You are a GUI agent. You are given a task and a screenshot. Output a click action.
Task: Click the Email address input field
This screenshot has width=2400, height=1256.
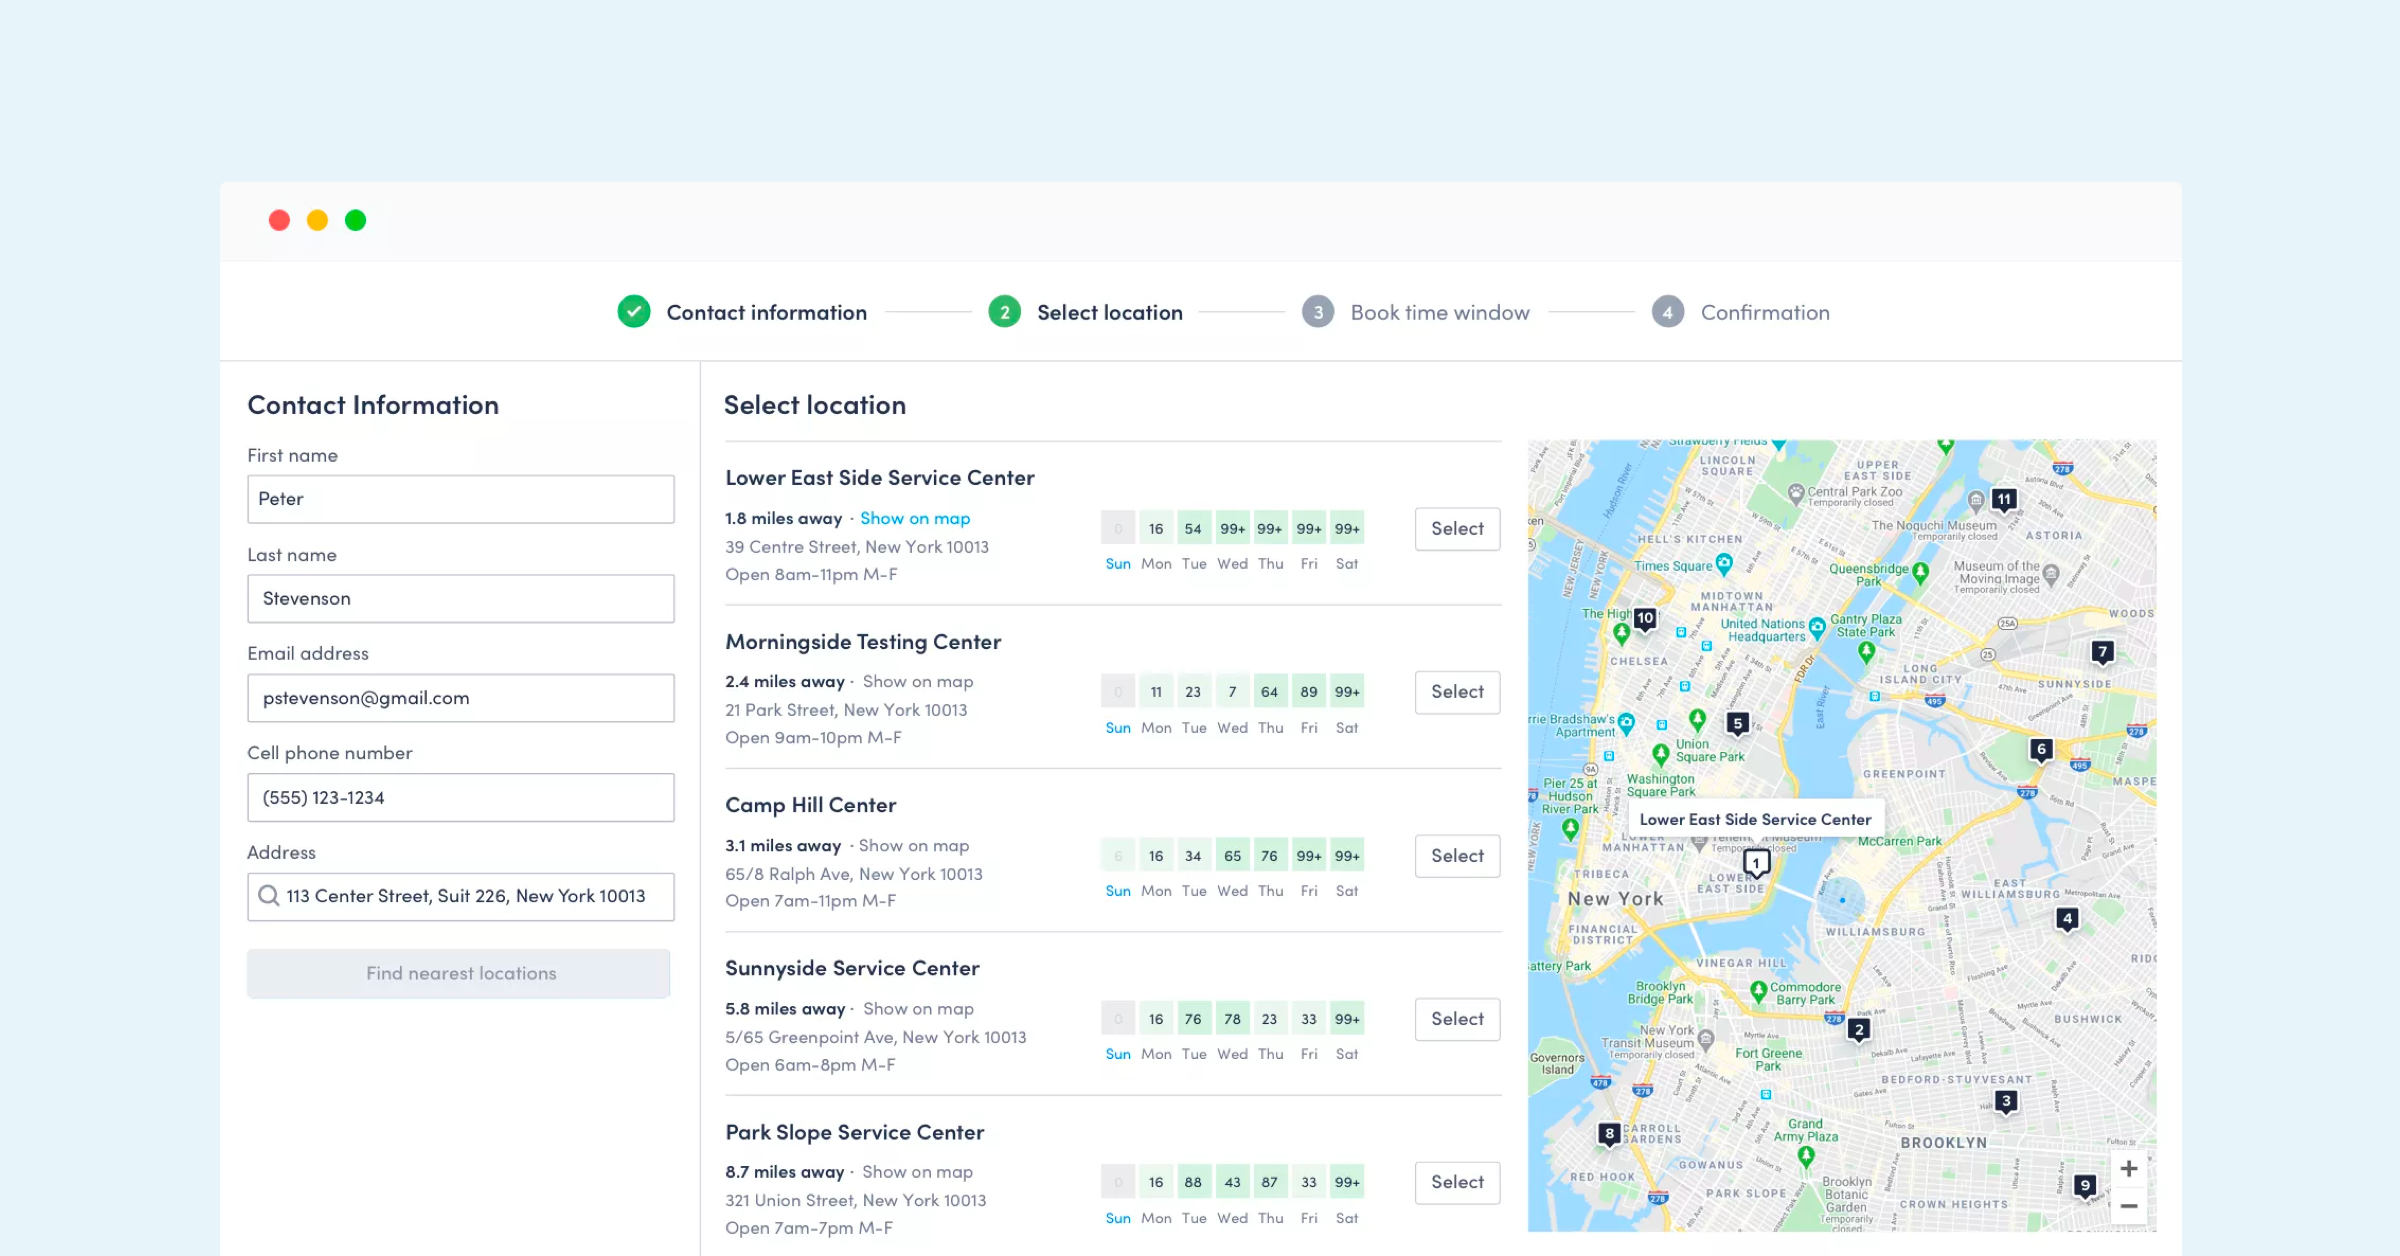[461, 698]
